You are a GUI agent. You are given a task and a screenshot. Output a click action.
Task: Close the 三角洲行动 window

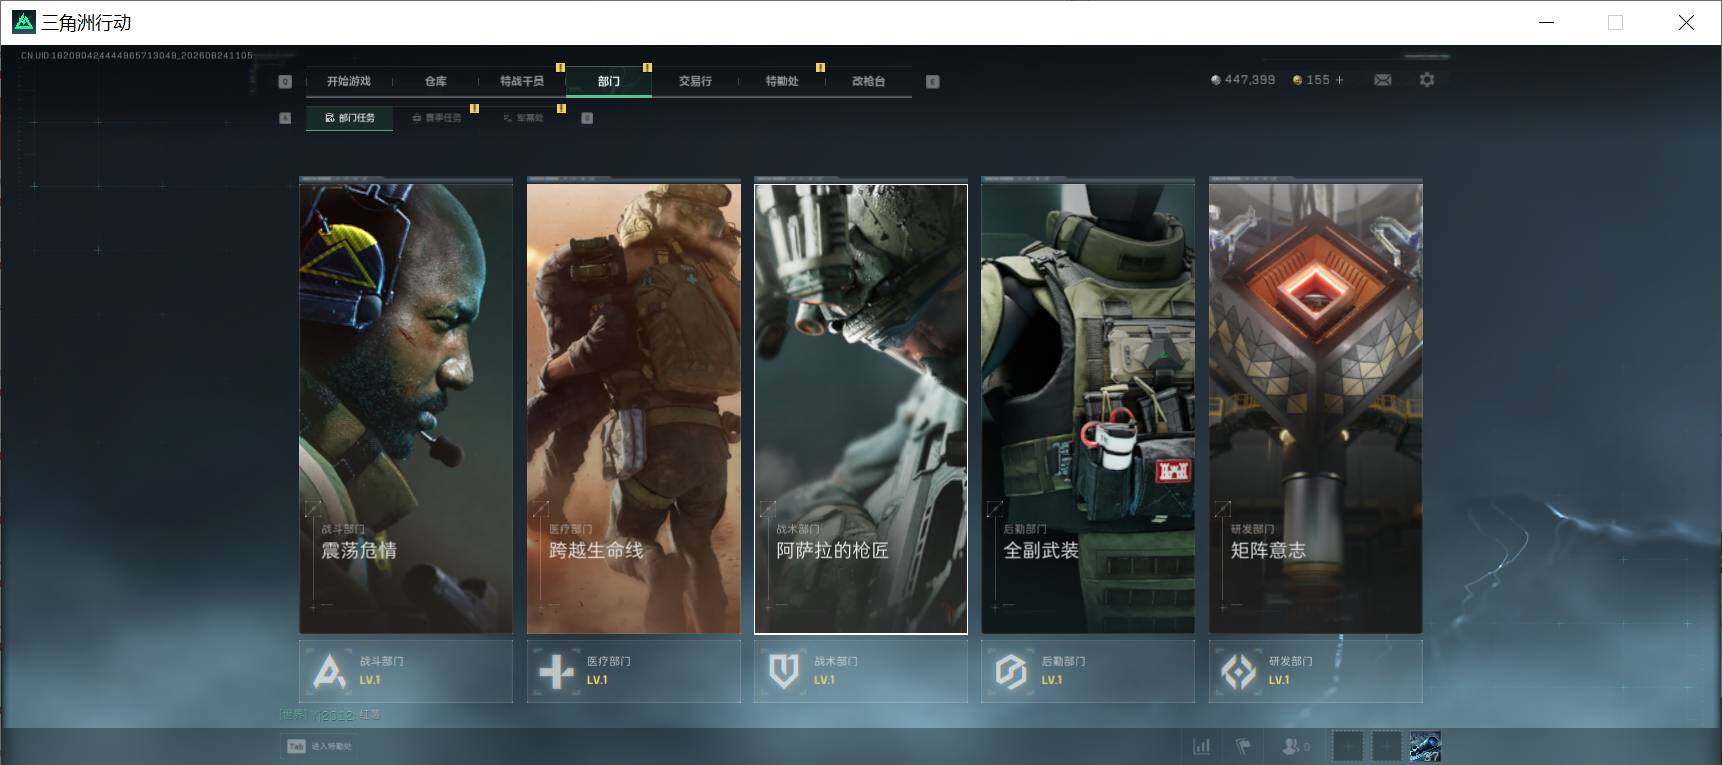click(1686, 22)
